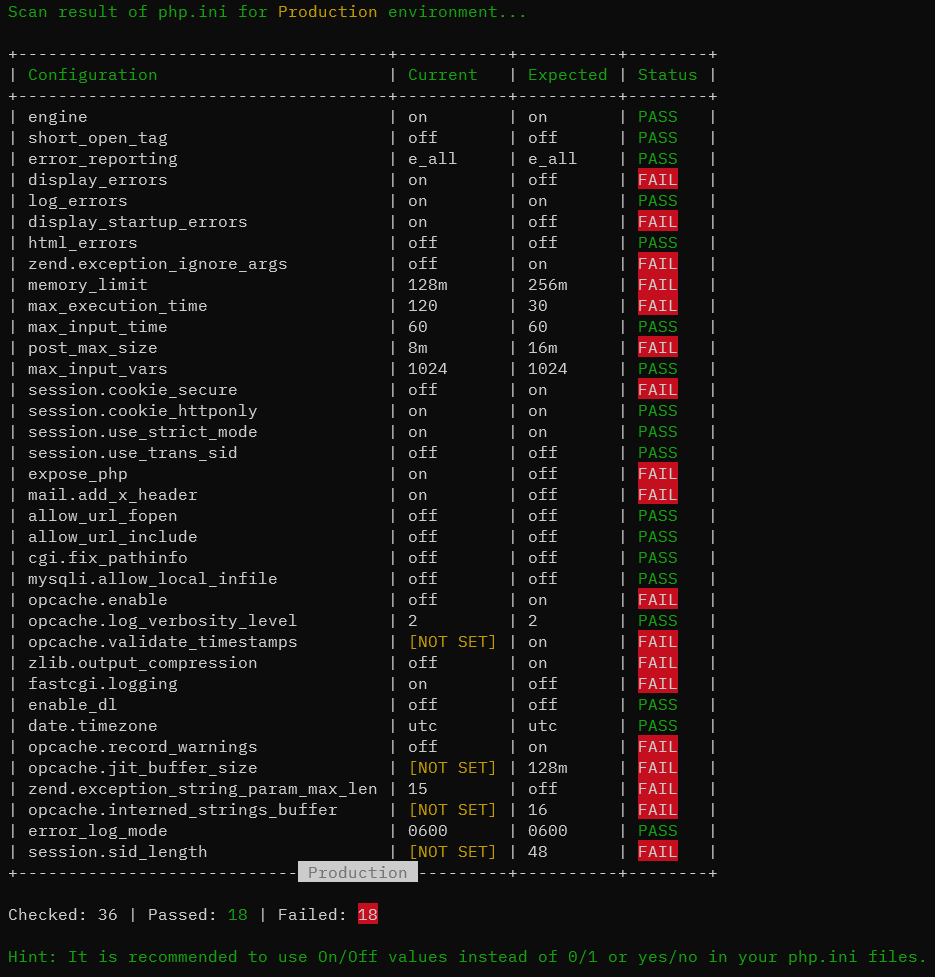Click Production in the title line

pyautogui.click(x=327, y=12)
